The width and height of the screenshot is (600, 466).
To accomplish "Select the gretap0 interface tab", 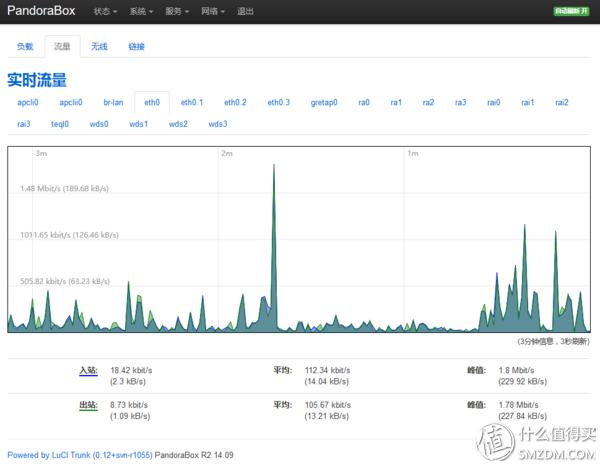I will point(324,103).
